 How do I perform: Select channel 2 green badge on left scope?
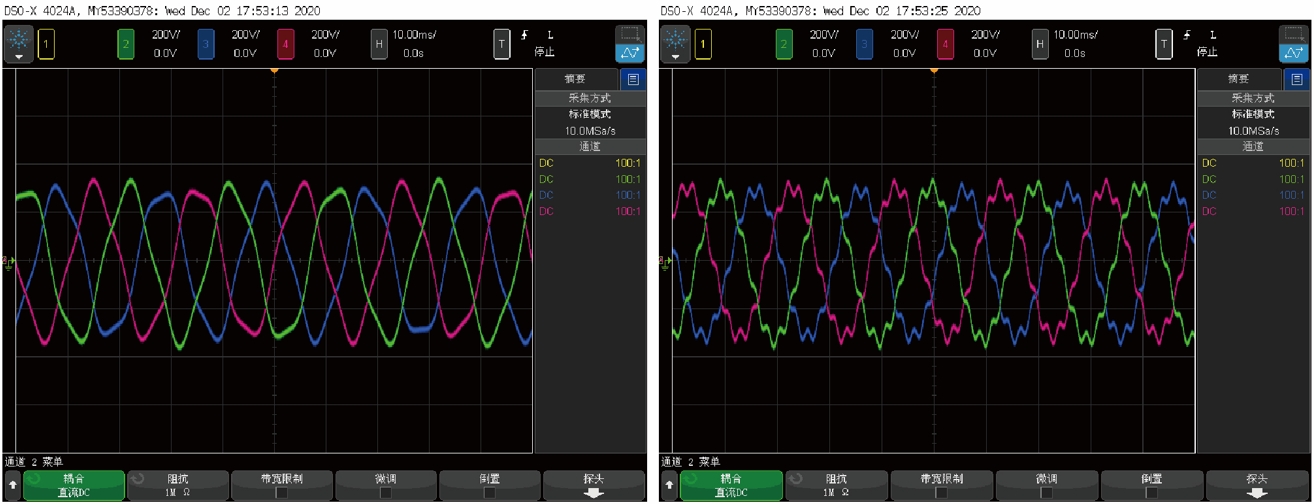126,44
